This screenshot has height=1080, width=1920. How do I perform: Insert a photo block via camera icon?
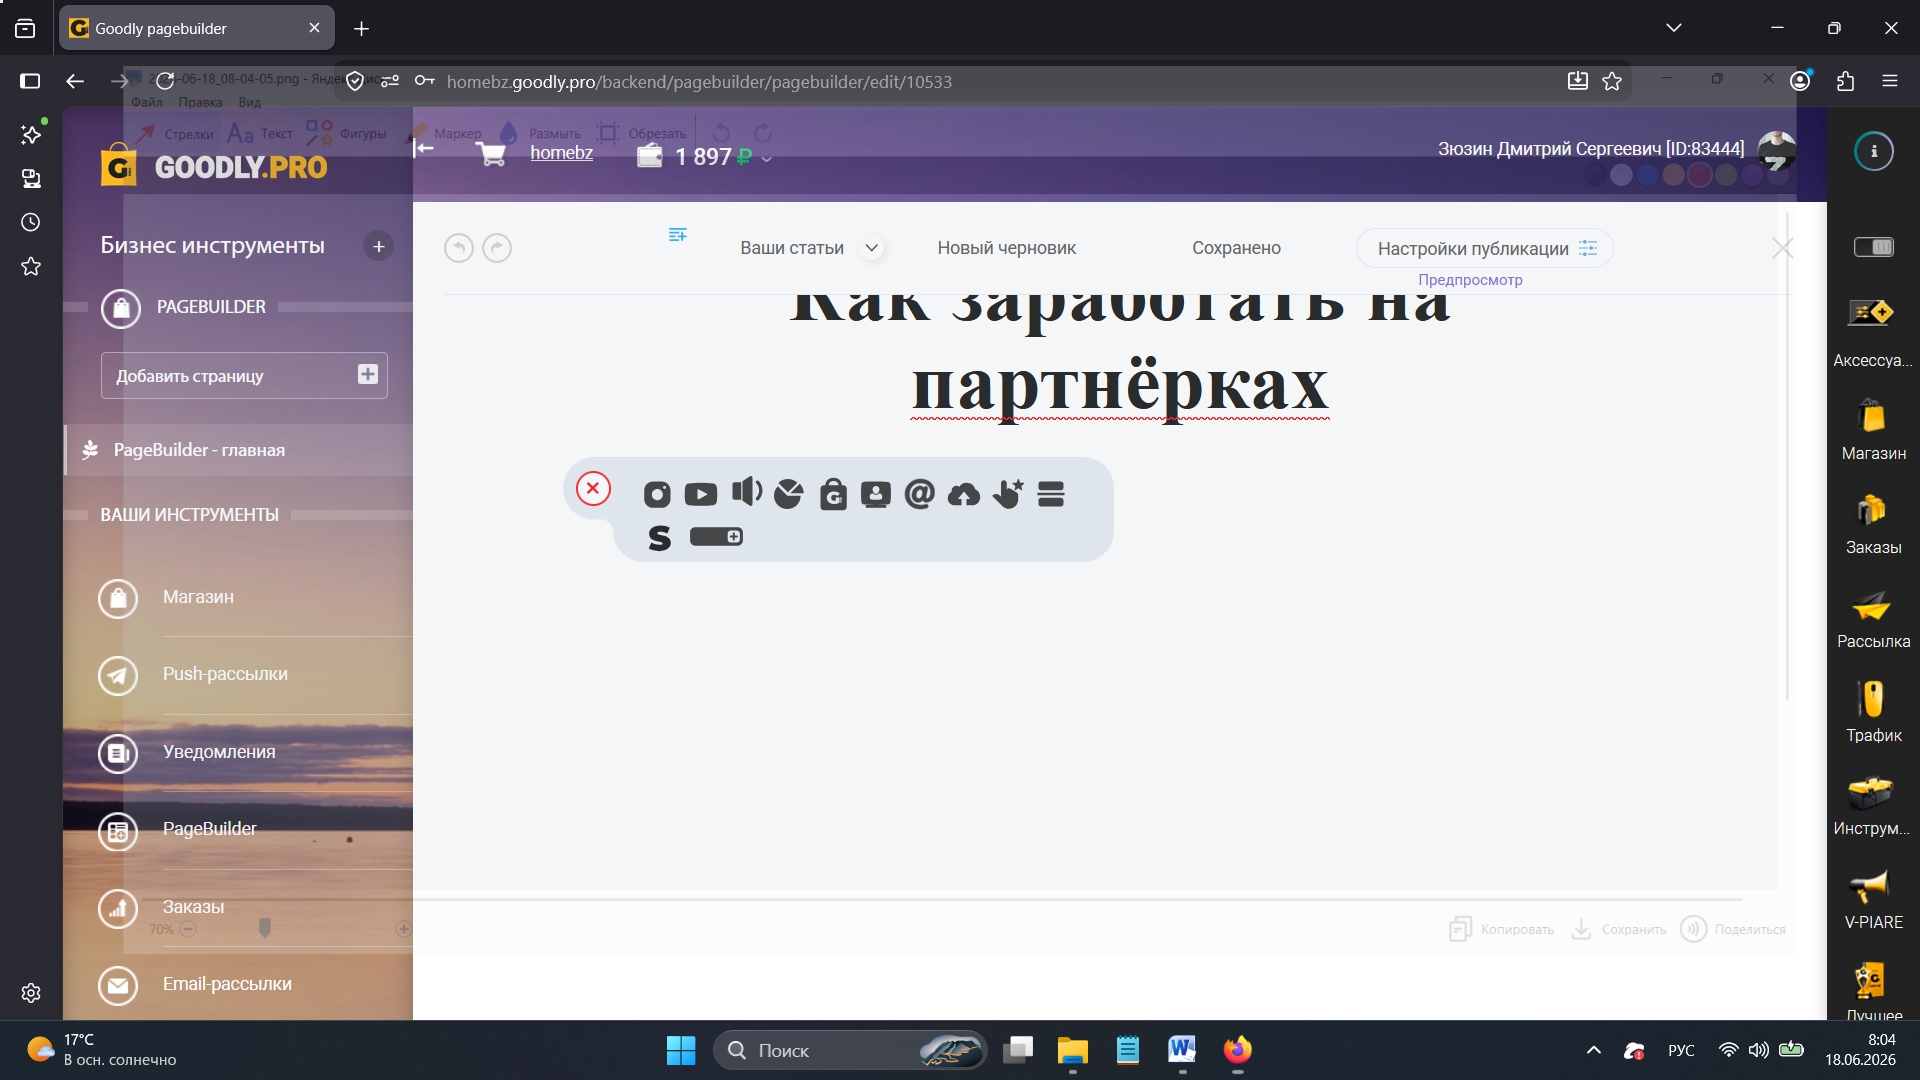click(x=657, y=494)
